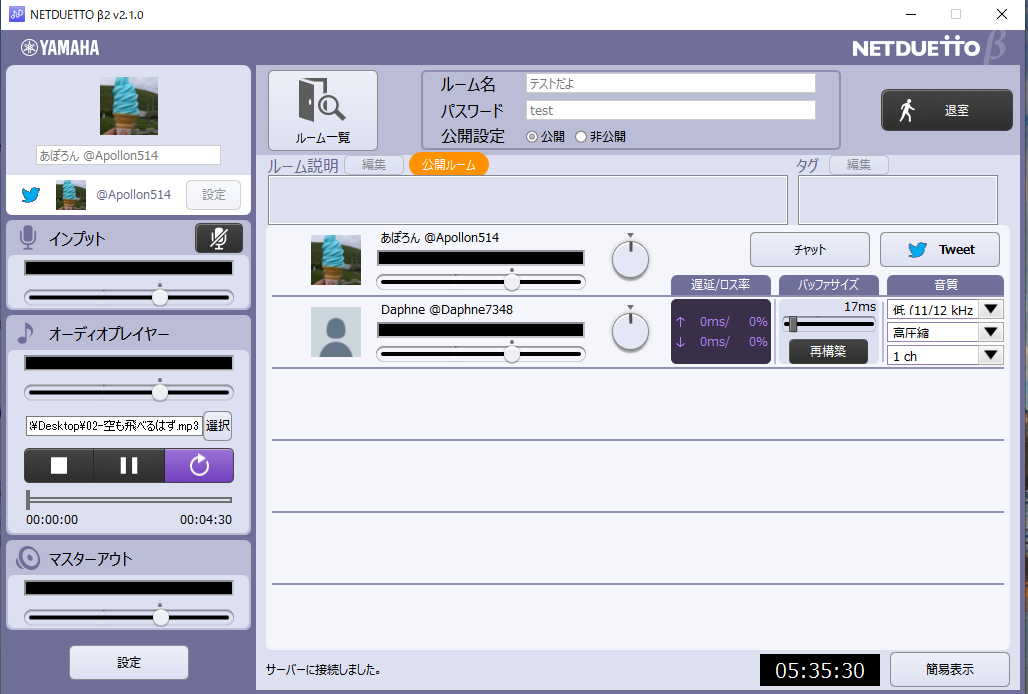Click the small ice cream Twitter avatar
This screenshot has height=694, width=1028.
(71, 195)
